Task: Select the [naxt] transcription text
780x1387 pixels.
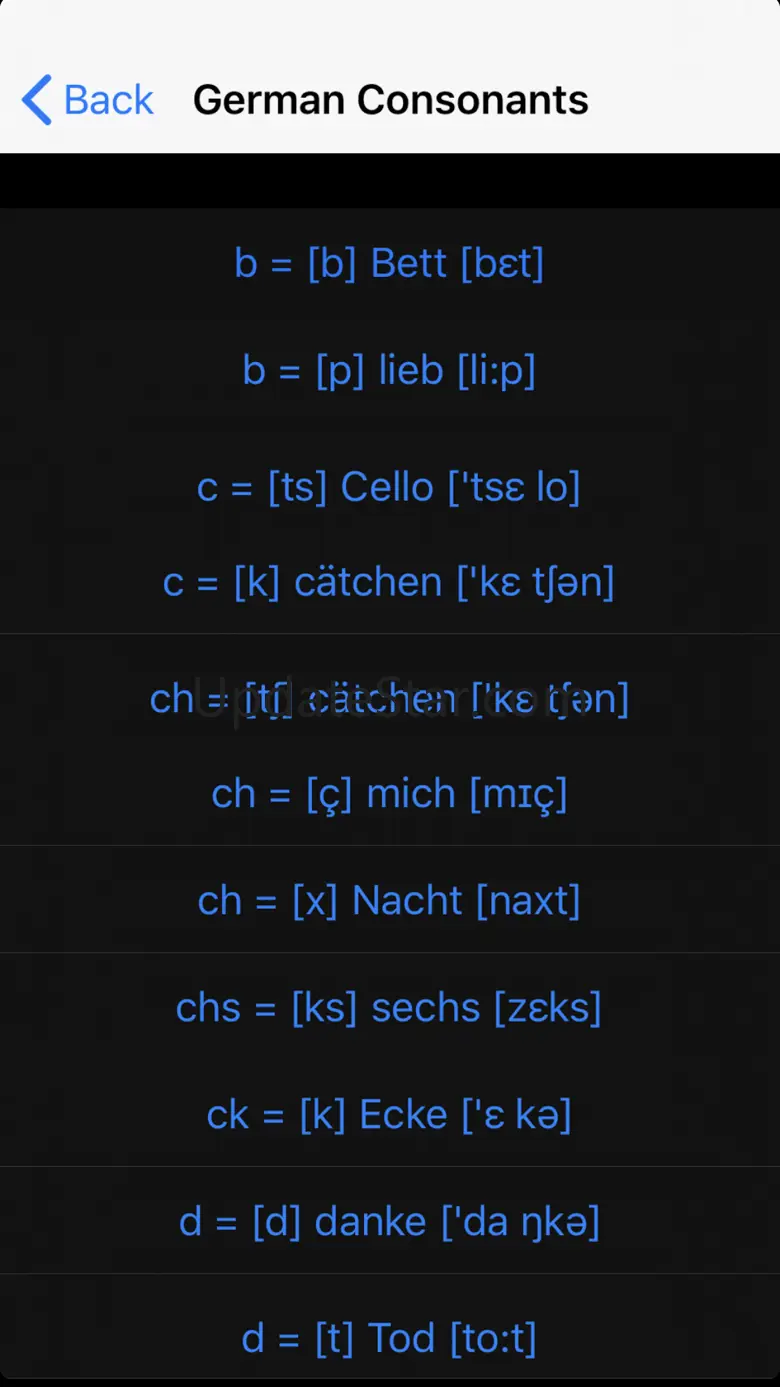Action: 528,901
